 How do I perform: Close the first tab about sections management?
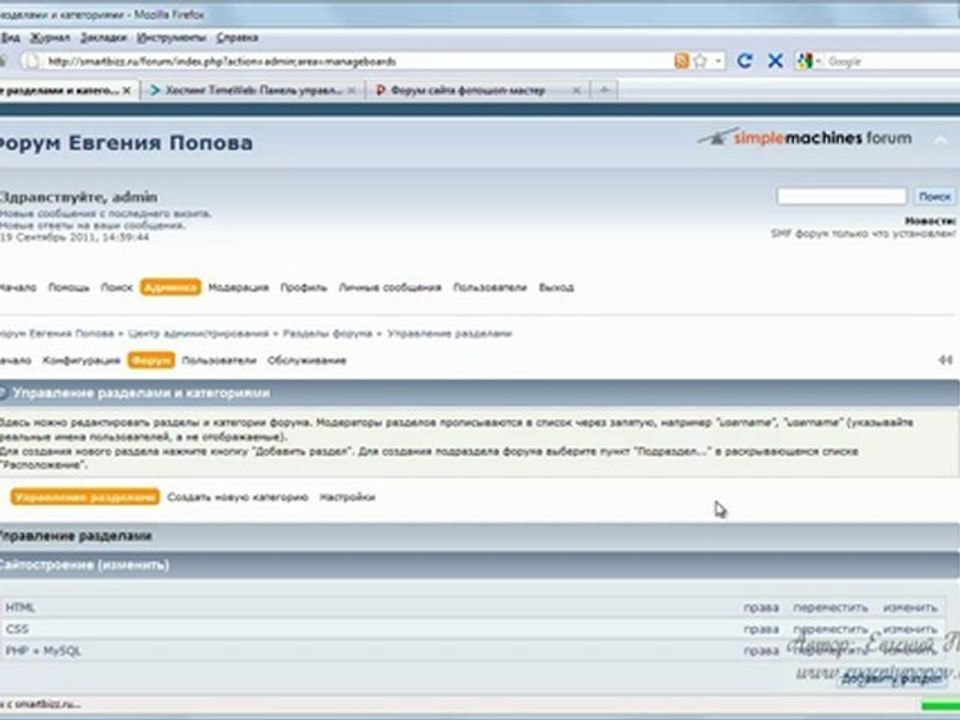tap(127, 91)
